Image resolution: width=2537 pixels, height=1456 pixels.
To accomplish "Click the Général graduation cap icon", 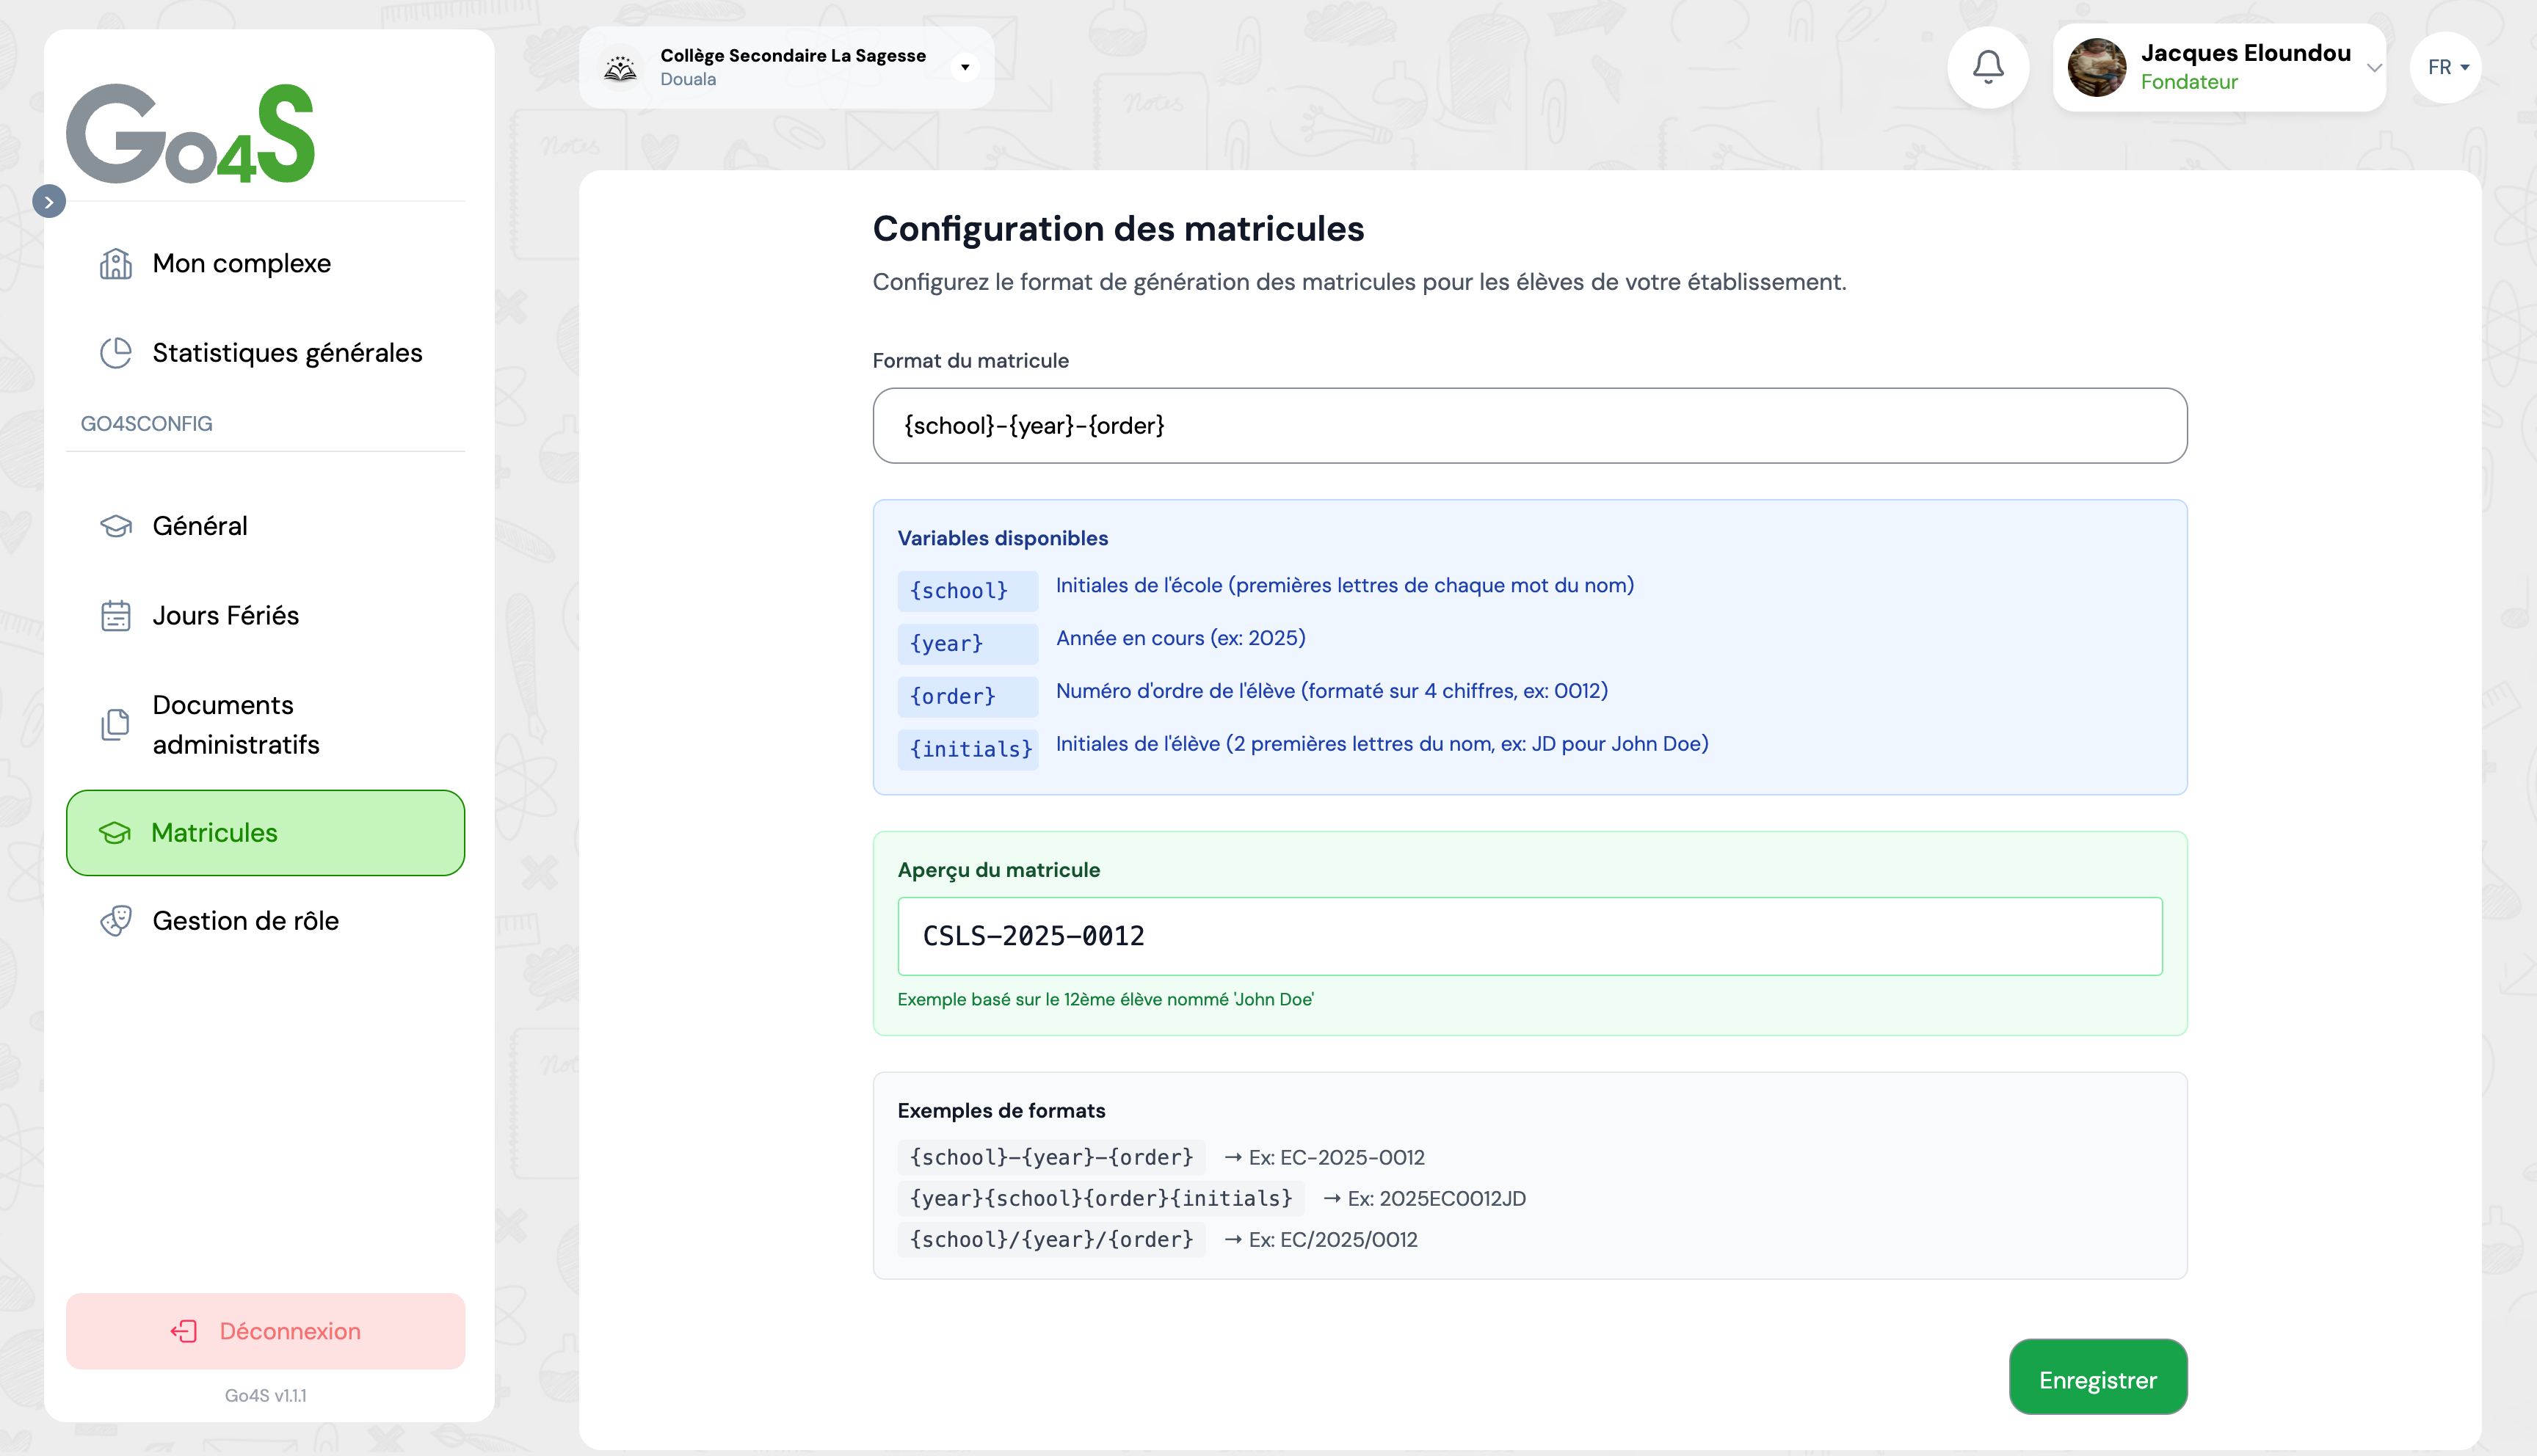I will point(116,526).
